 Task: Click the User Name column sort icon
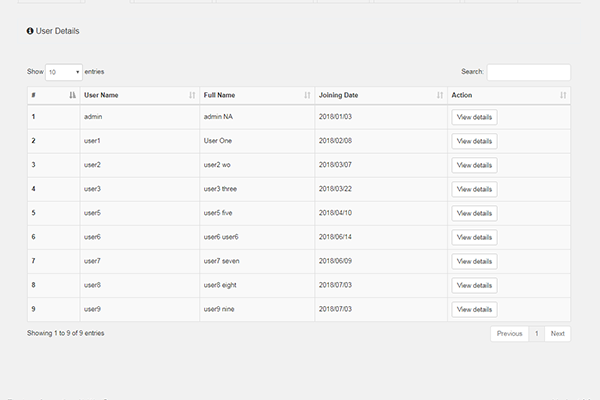(x=192, y=95)
